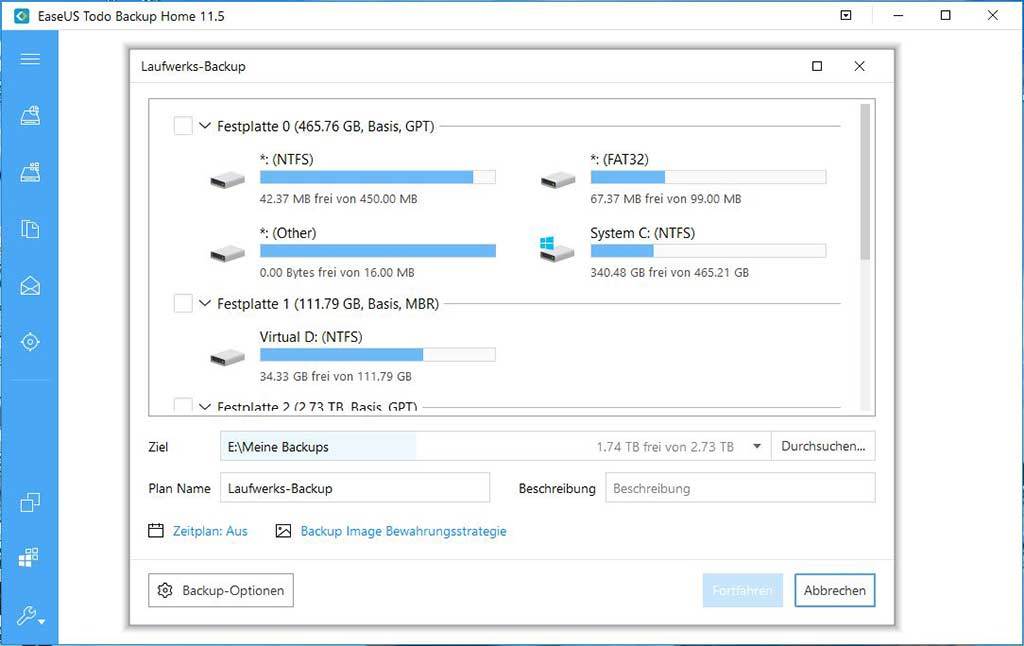The height and width of the screenshot is (646, 1024).
Task: Collapse Festplatte 0 partition list
Action: coord(204,125)
